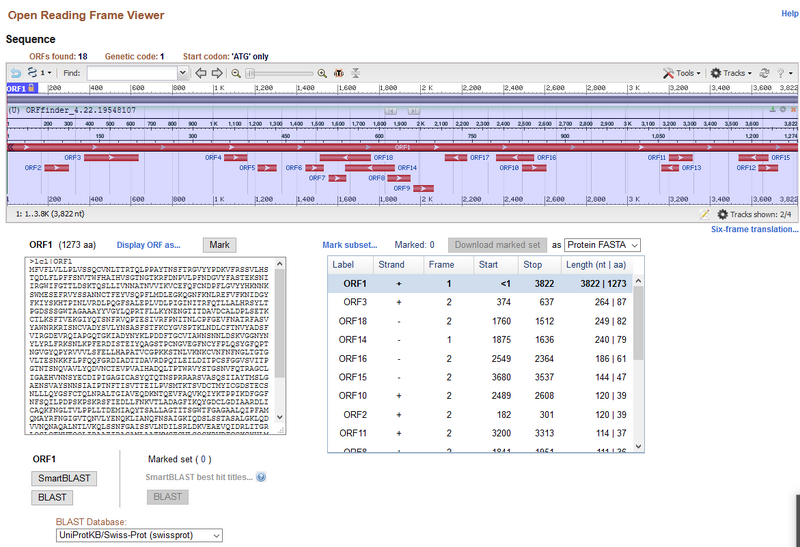This screenshot has height=547, width=800.
Task: Click the zoom in magnifier icon
Action: pyautogui.click(x=322, y=73)
